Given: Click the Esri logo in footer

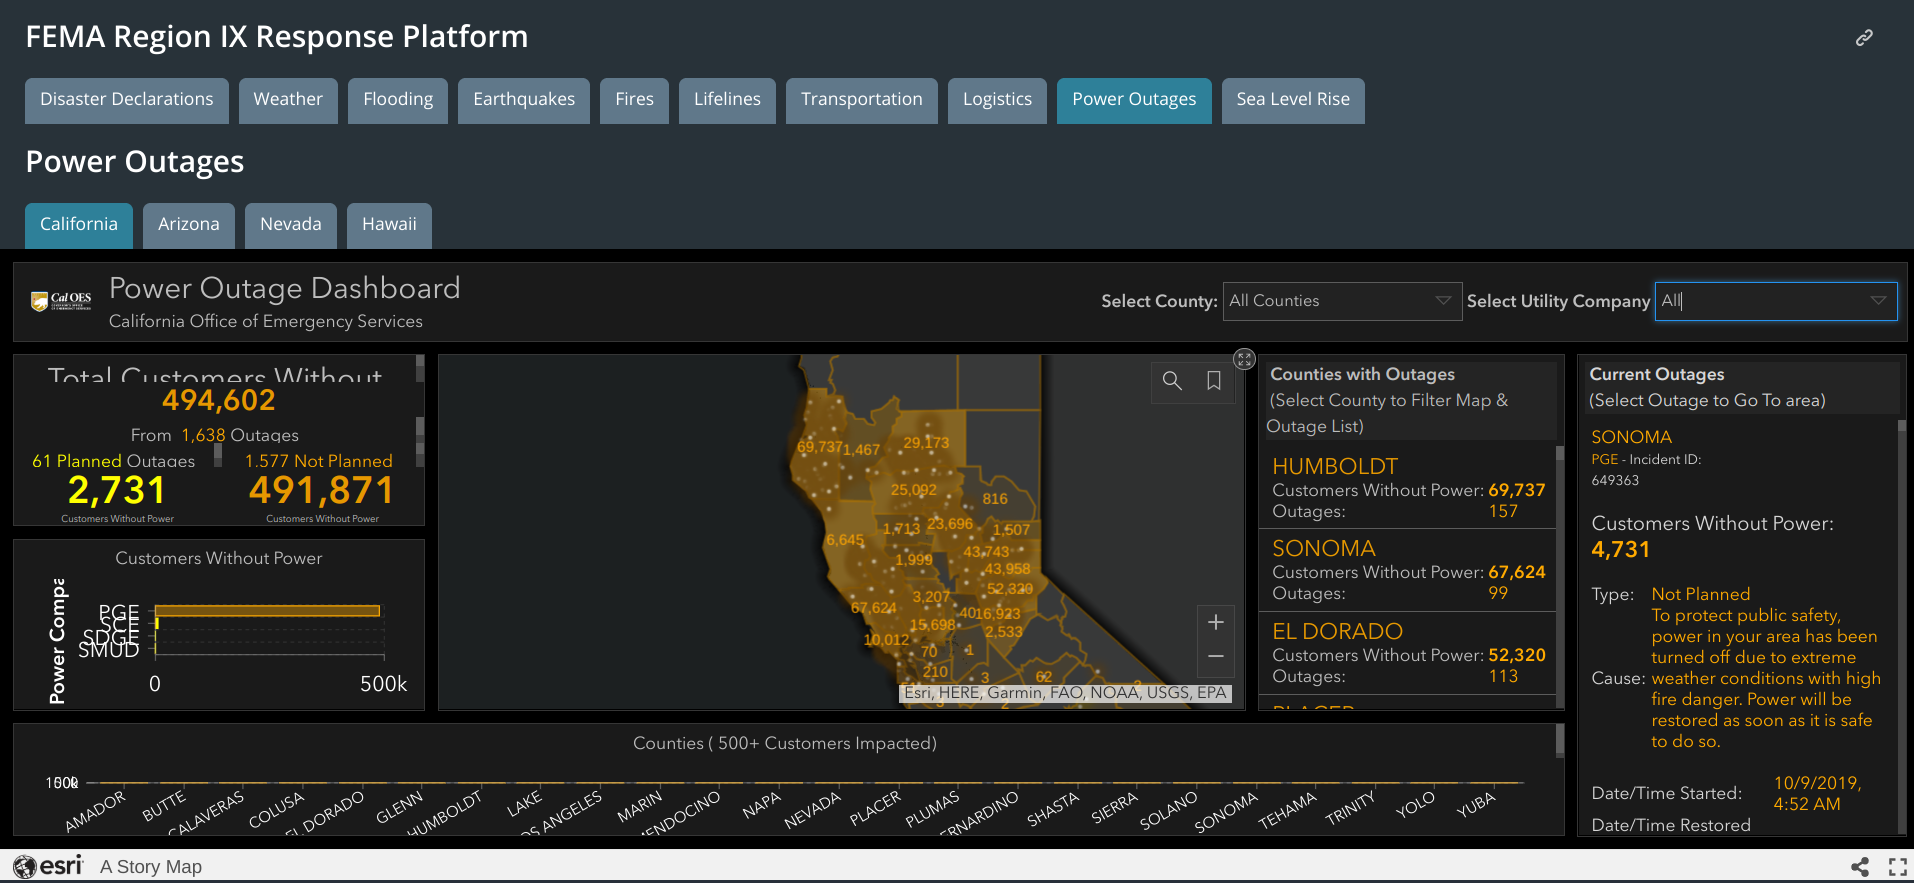Looking at the screenshot, I should coord(49,866).
